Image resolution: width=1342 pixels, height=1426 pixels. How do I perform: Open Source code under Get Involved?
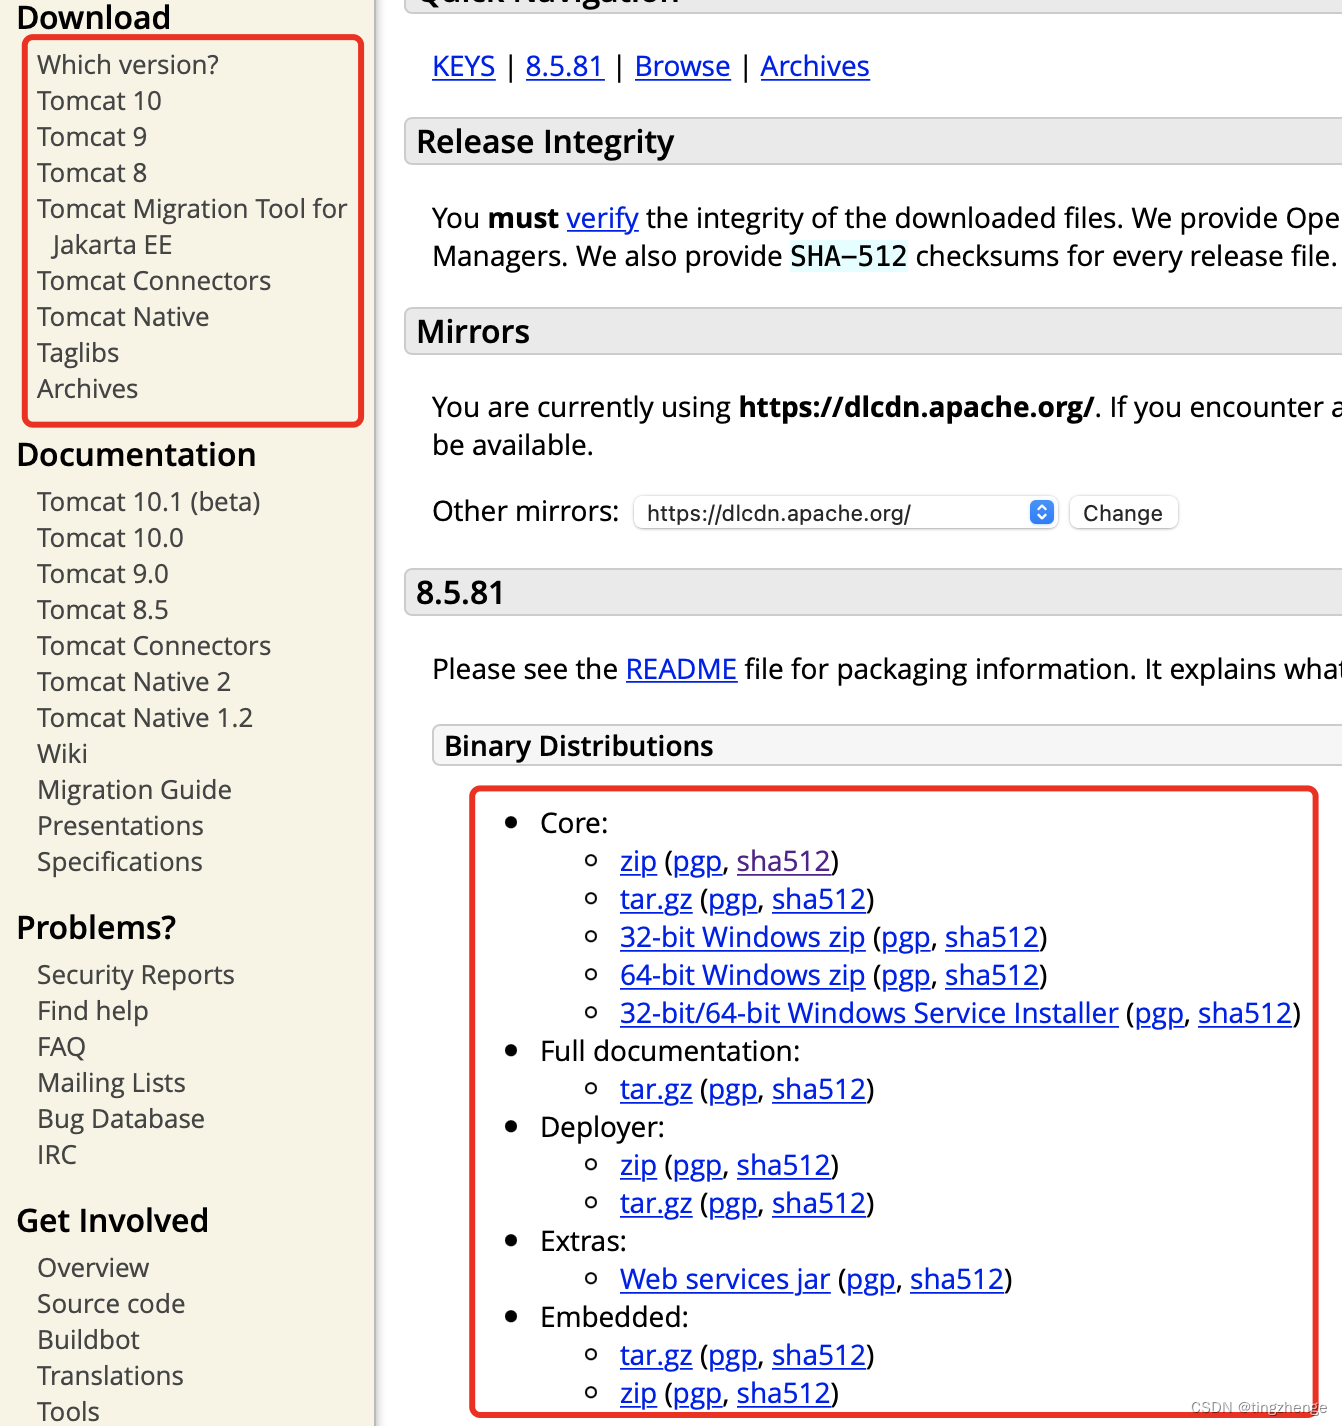pyautogui.click(x=111, y=1304)
